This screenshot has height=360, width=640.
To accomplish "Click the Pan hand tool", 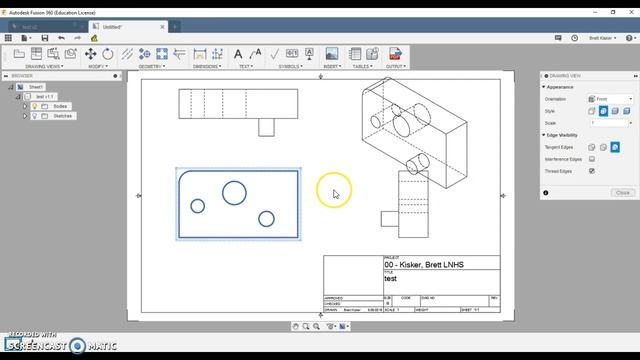I will tap(296, 326).
